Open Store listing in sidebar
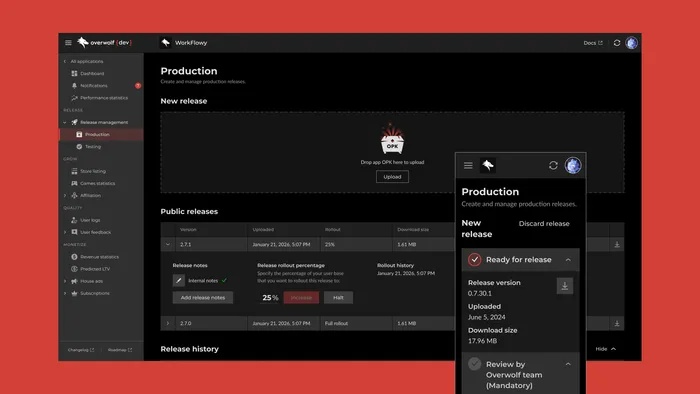Screen dimensions: 700x394 click(93, 171)
